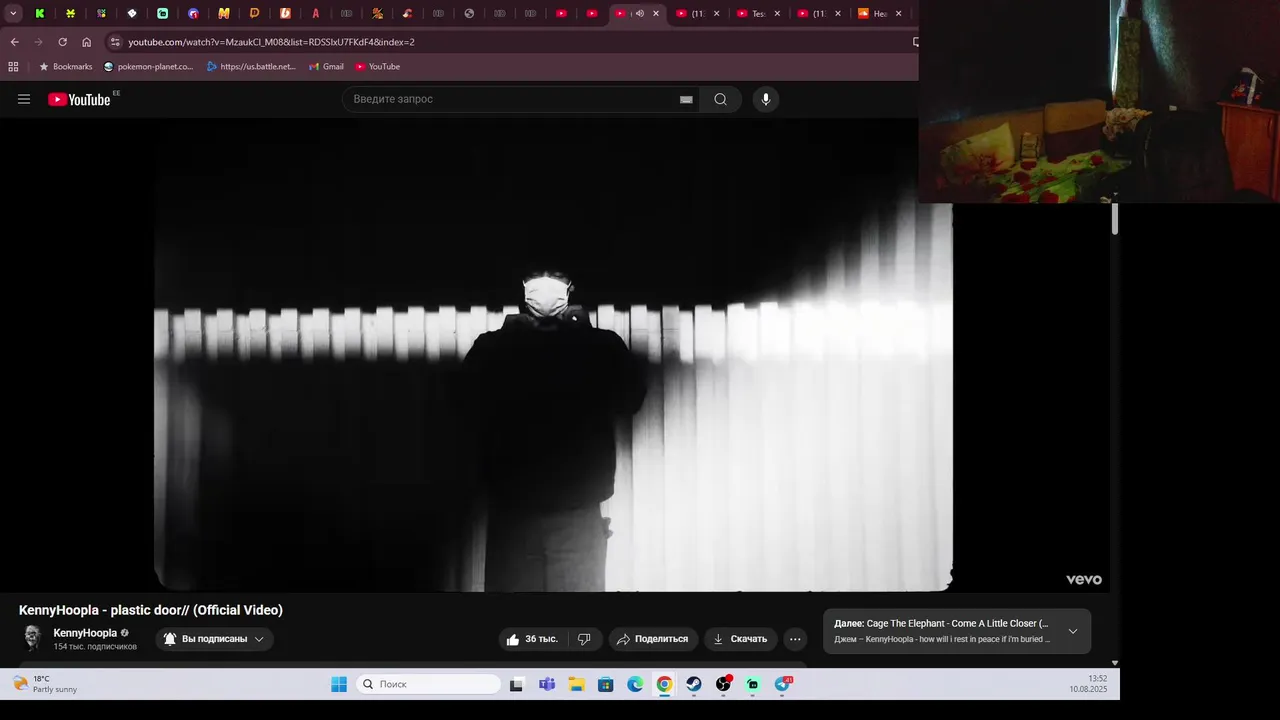This screenshot has height=720, width=1280.
Task: Switch to the yellow M pinned tab
Action: point(223,13)
